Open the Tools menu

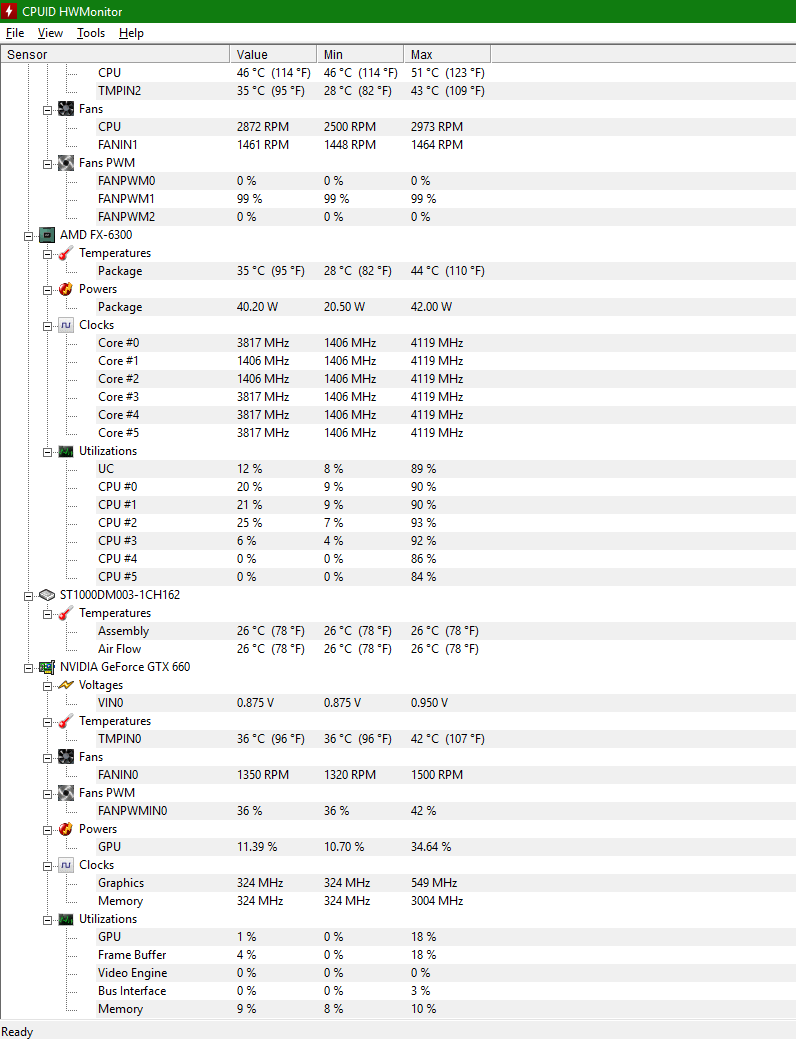[x=91, y=33]
